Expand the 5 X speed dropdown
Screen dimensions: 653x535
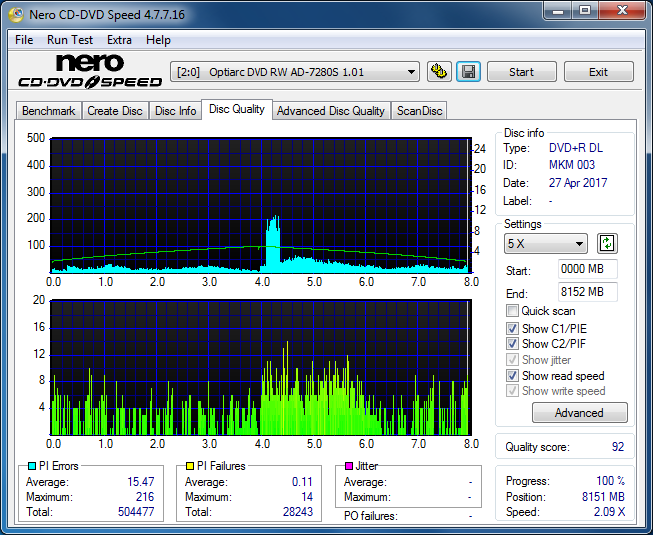click(x=546, y=244)
